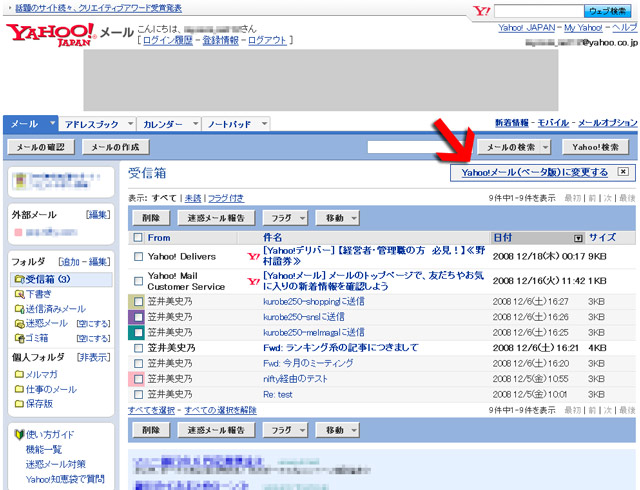Click the メールの確認 button
The width and height of the screenshot is (640, 490).
(x=41, y=147)
